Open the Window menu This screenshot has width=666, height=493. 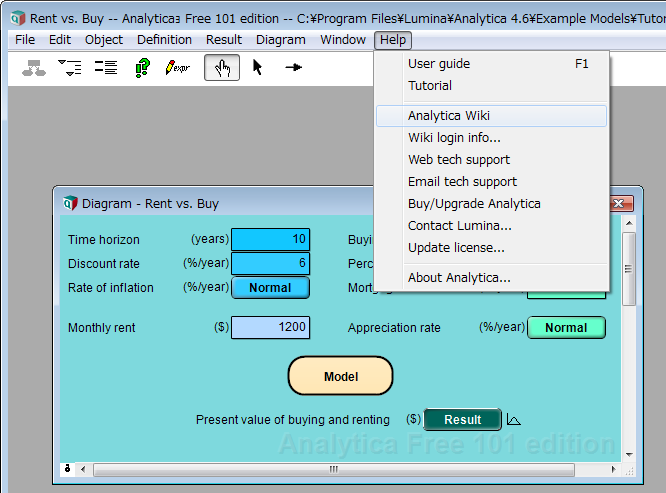pos(343,40)
